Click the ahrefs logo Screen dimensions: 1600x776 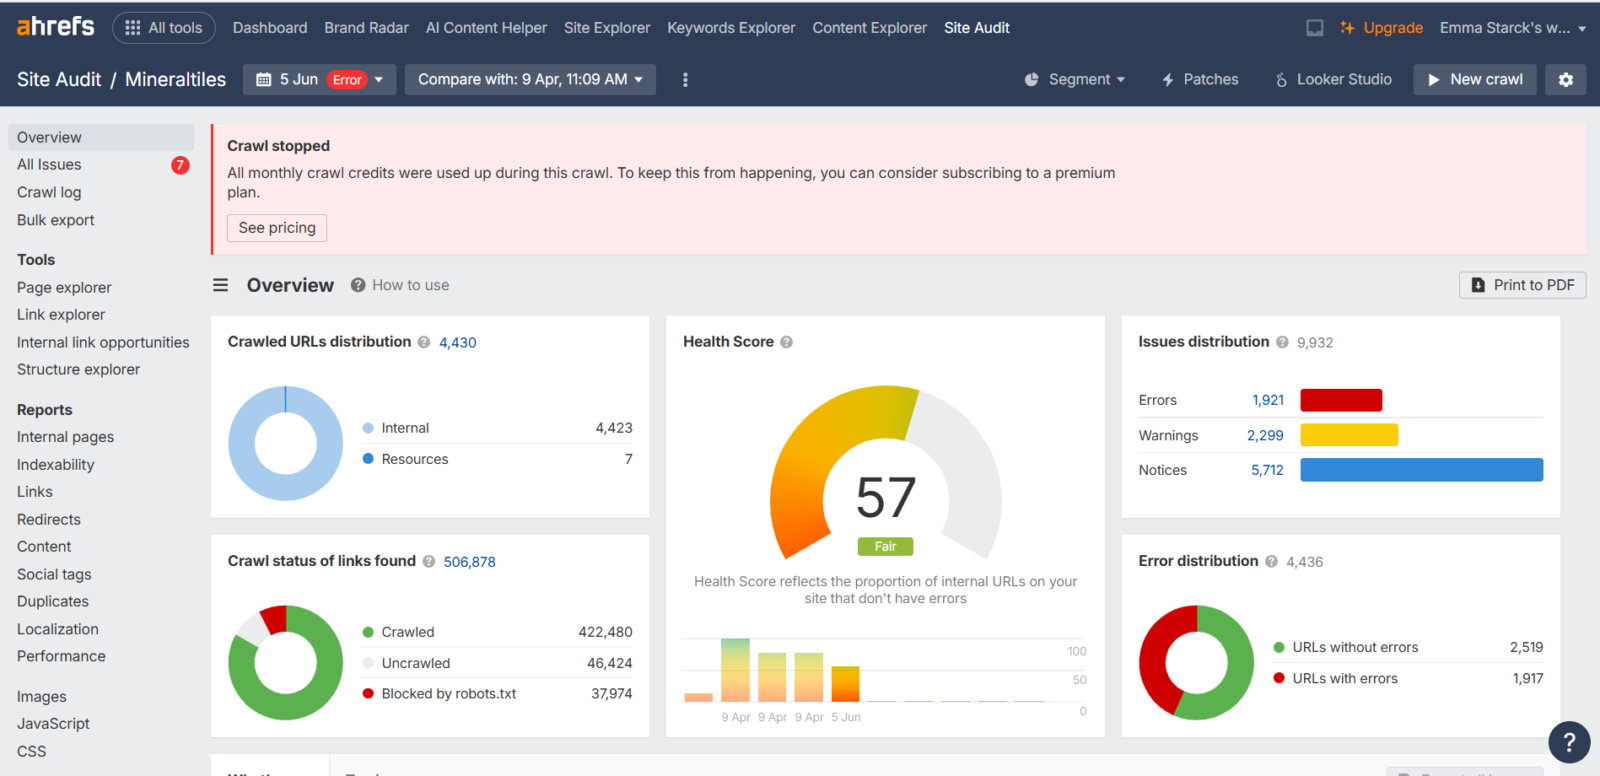tap(55, 27)
